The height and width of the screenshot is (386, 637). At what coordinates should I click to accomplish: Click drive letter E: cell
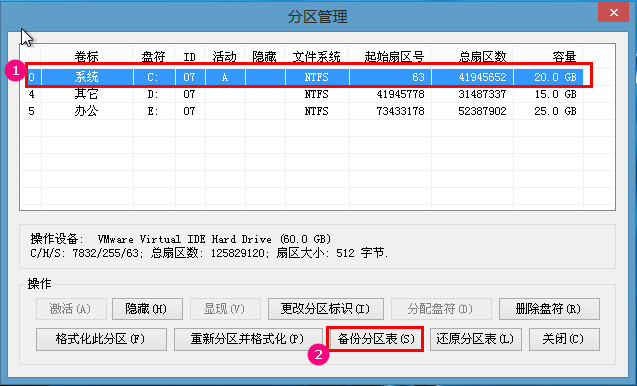(153, 111)
